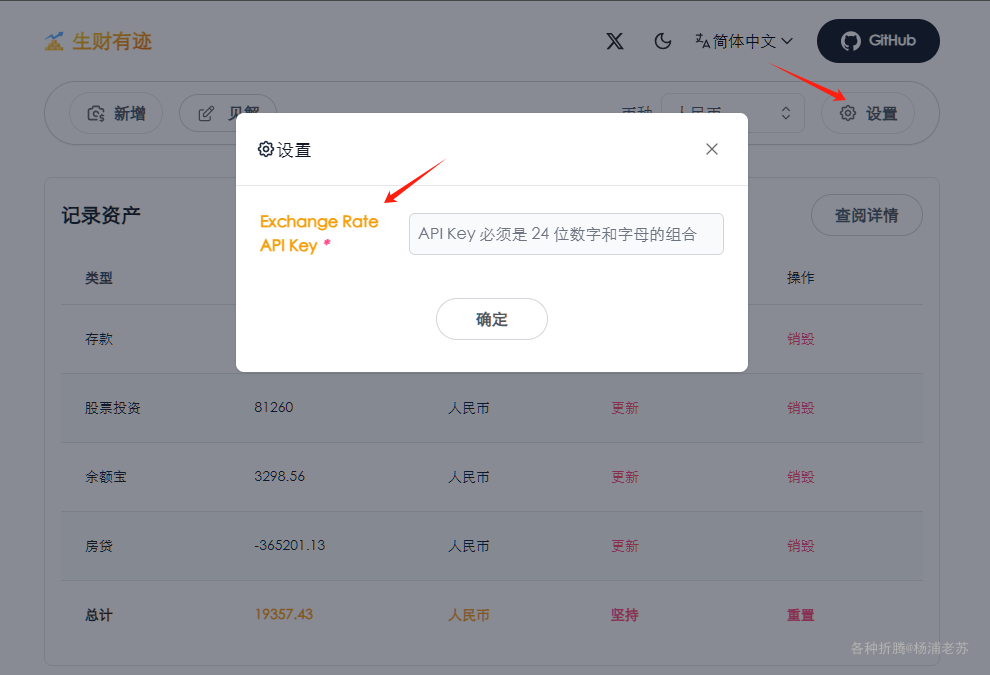990x675 pixels.
Task: Click the 查阅详情 button
Action: point(866,215)
